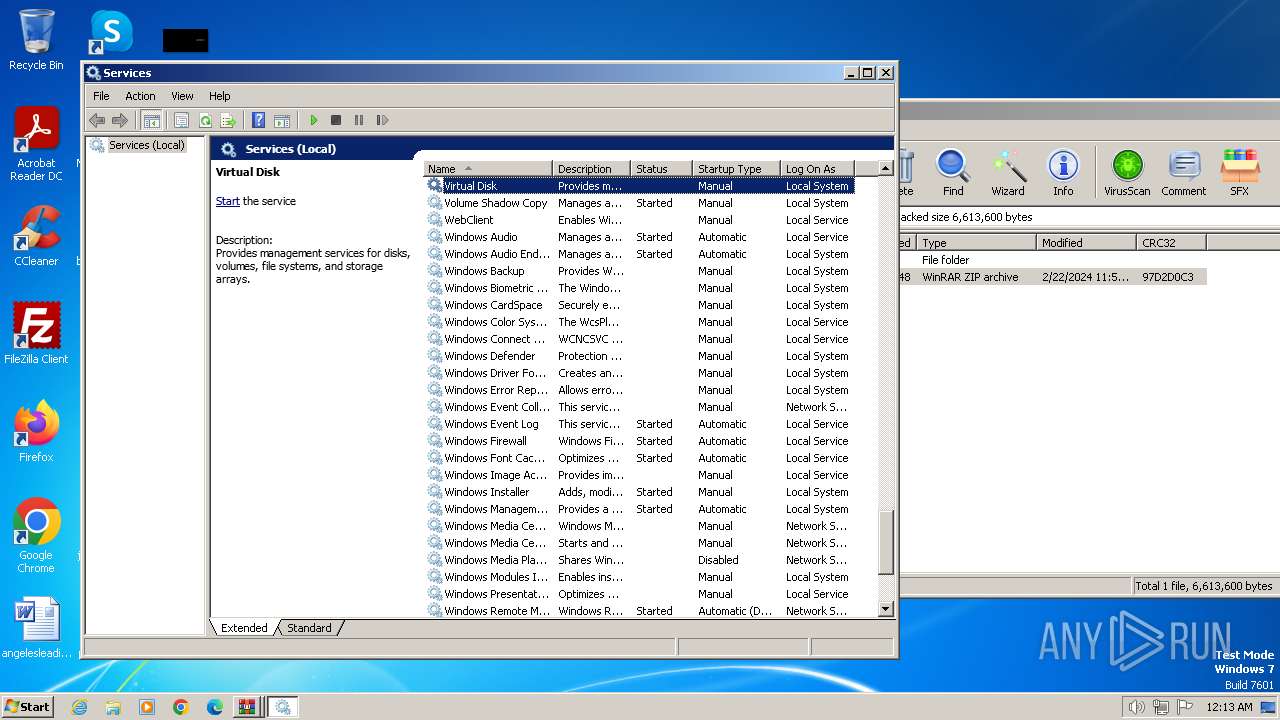The image size is (1280, 720).
Task: Sort by the Startup Type column header
Action: [736, 169]
